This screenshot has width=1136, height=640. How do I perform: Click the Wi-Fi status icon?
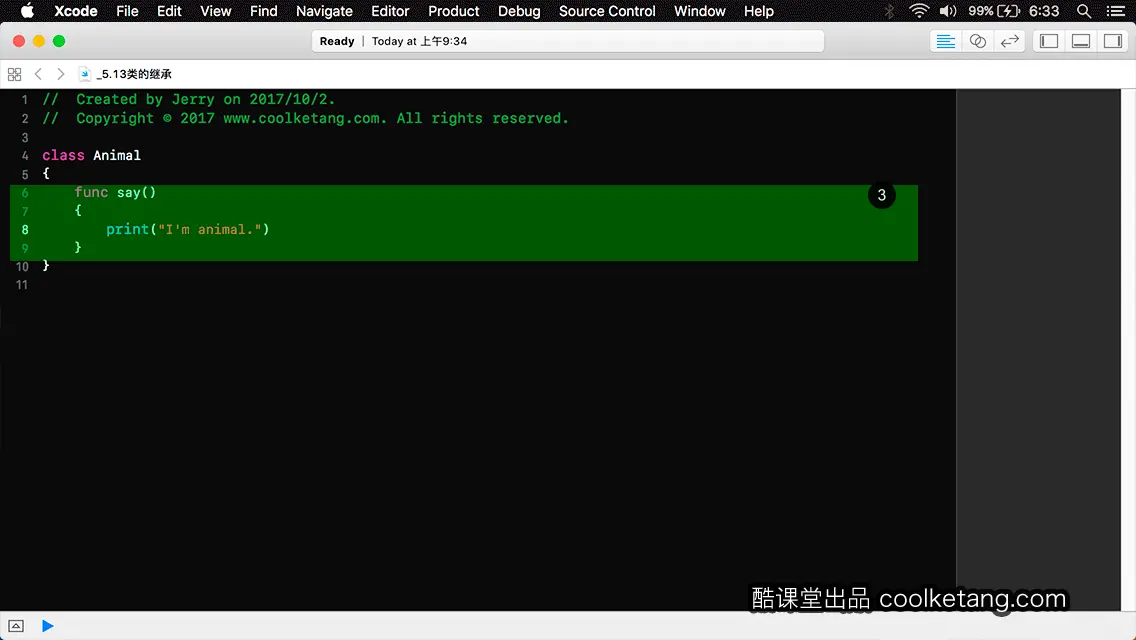919,11
